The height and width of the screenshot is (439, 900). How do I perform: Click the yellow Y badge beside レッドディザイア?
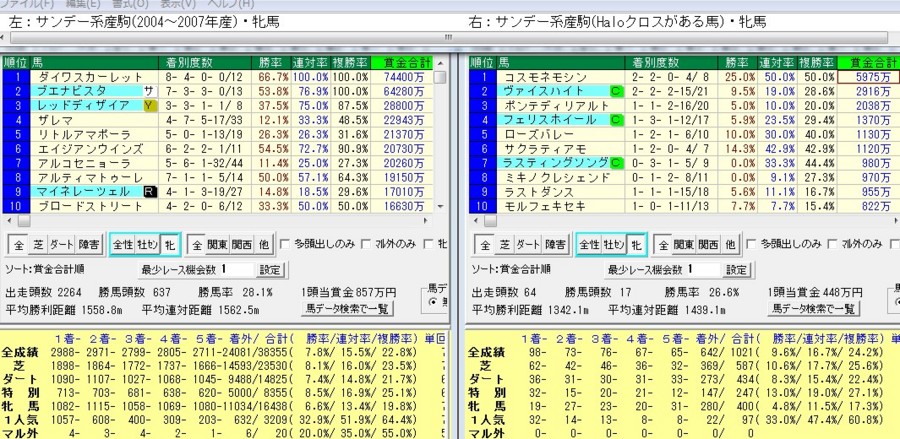[149, 106]
